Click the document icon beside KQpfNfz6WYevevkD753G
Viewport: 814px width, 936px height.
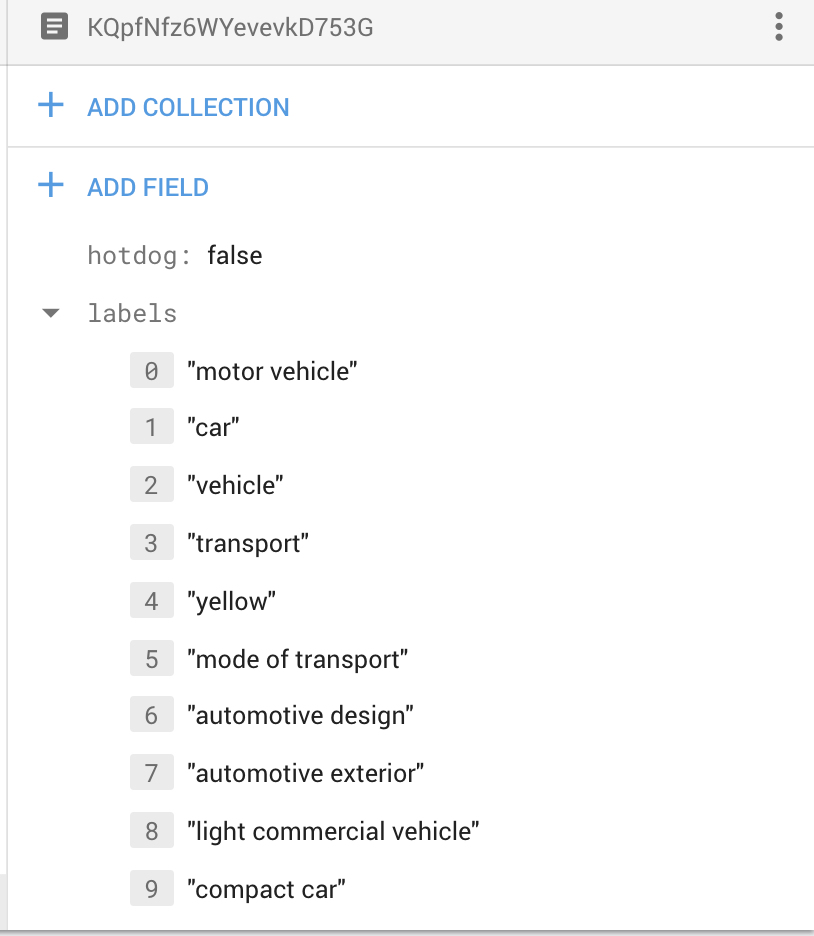(x=55, y=27)
